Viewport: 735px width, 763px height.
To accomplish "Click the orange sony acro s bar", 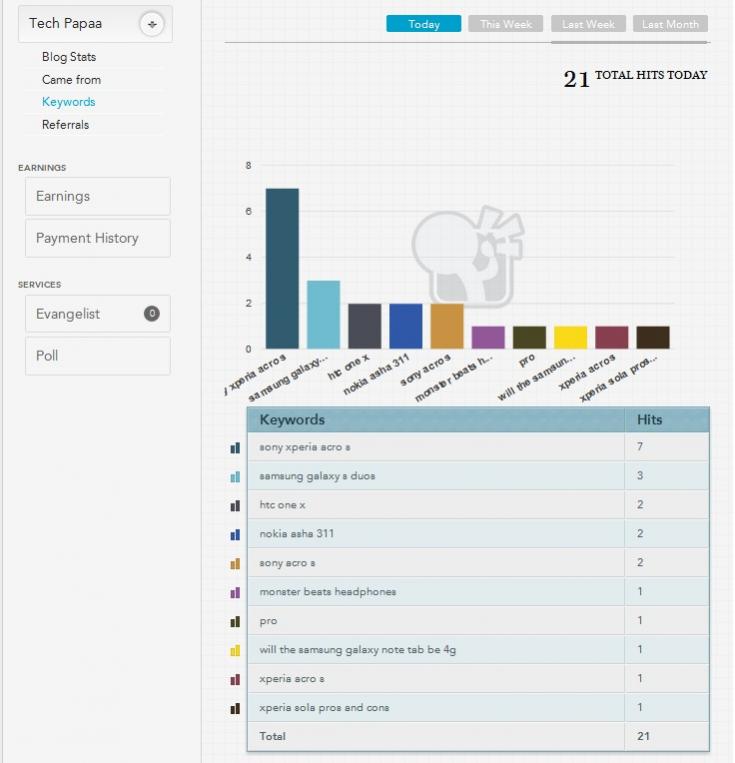I will (447, 326).
